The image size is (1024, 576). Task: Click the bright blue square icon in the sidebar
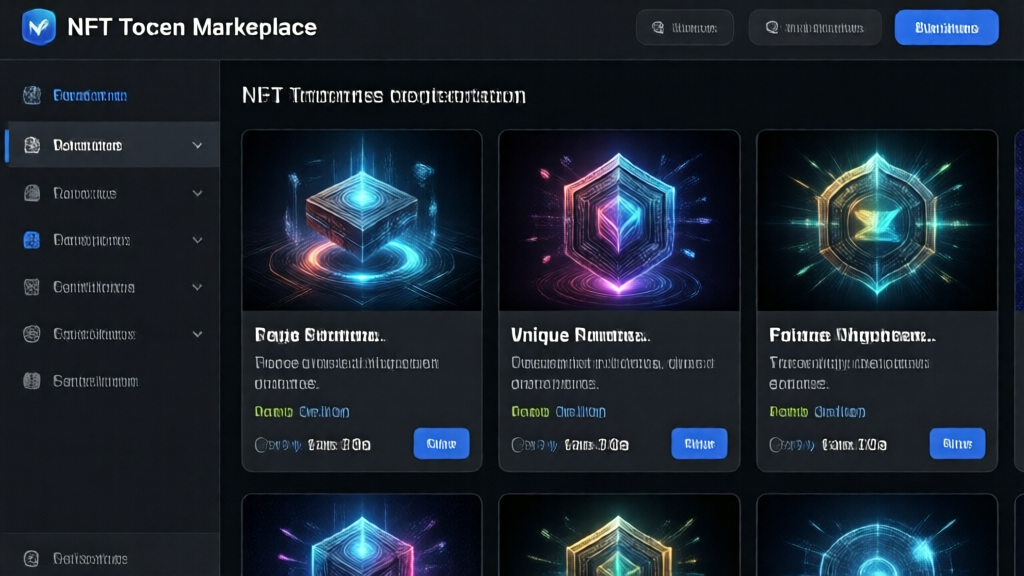pyautogui.click(x=32, y=240)
